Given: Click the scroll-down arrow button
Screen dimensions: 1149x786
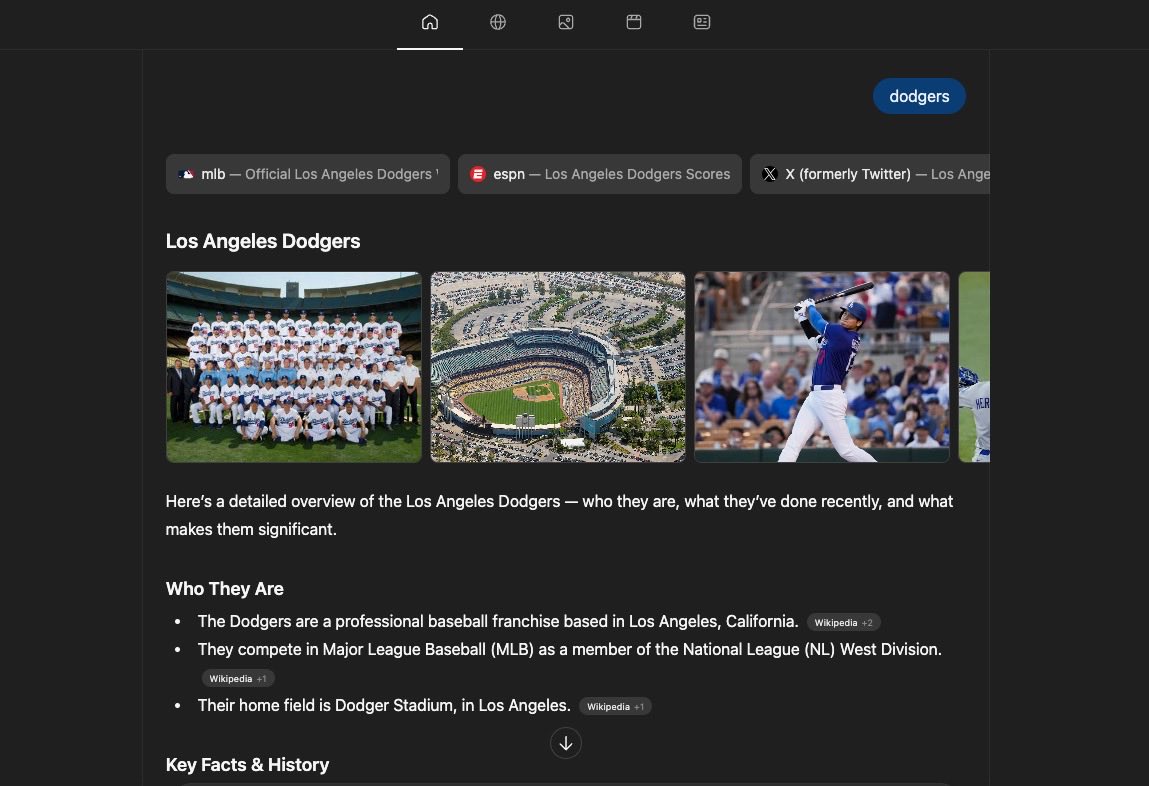Looking at the screenshot, I should (566, 744).
